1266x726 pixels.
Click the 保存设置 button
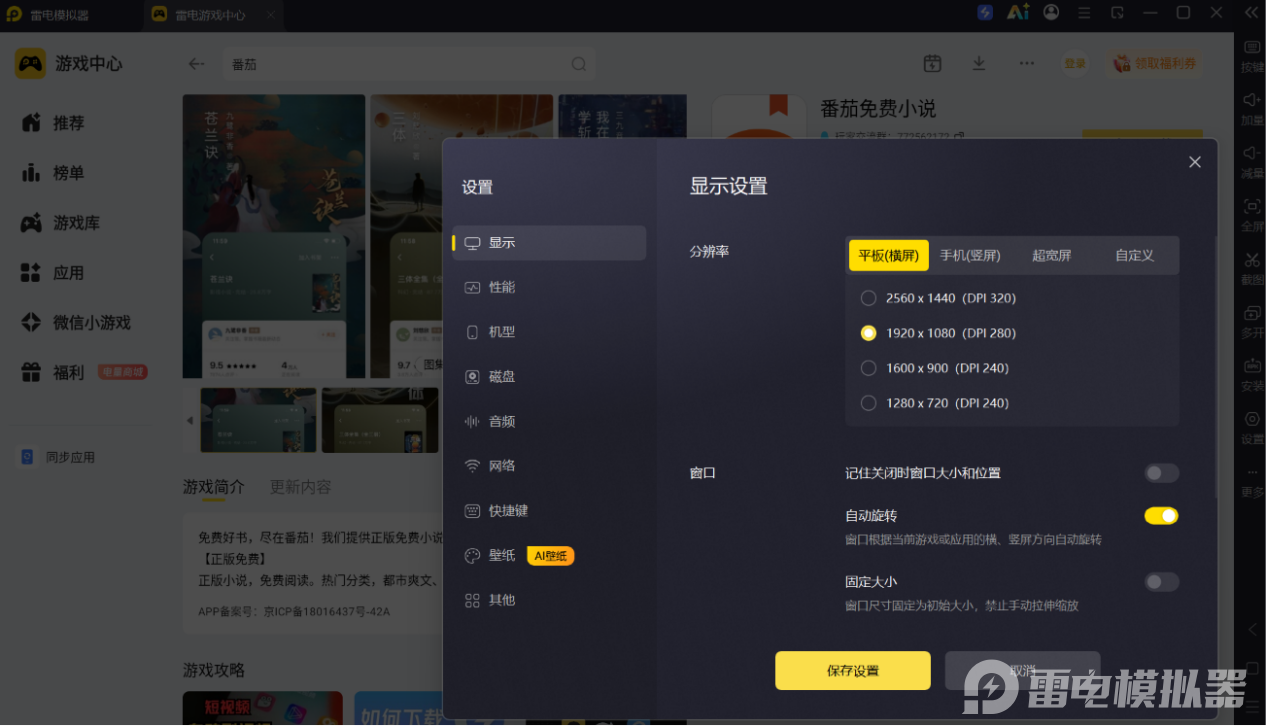[853, 671]
